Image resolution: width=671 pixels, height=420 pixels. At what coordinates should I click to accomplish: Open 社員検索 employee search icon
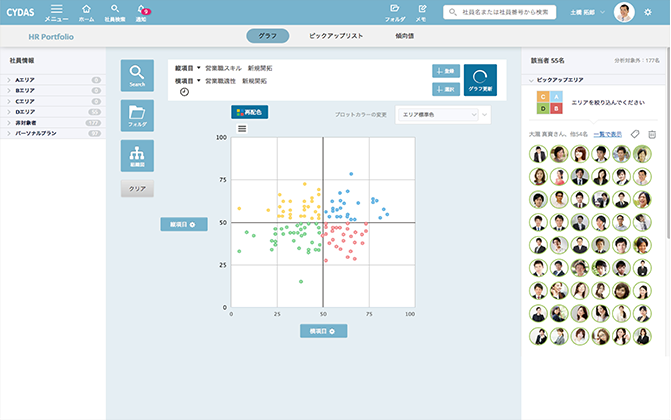115,13
